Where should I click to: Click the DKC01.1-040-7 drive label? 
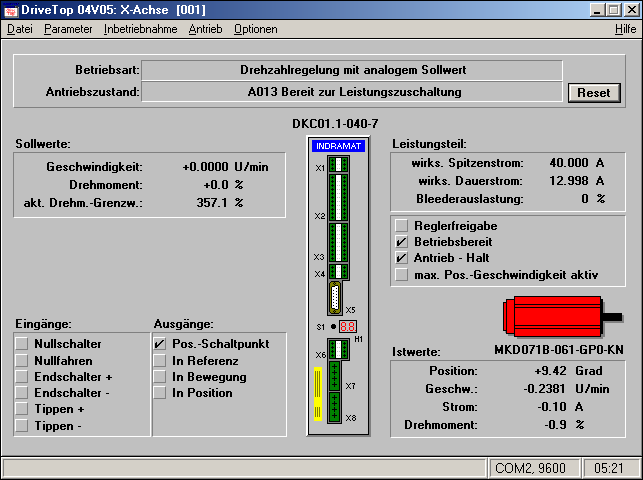click(335, 124)
